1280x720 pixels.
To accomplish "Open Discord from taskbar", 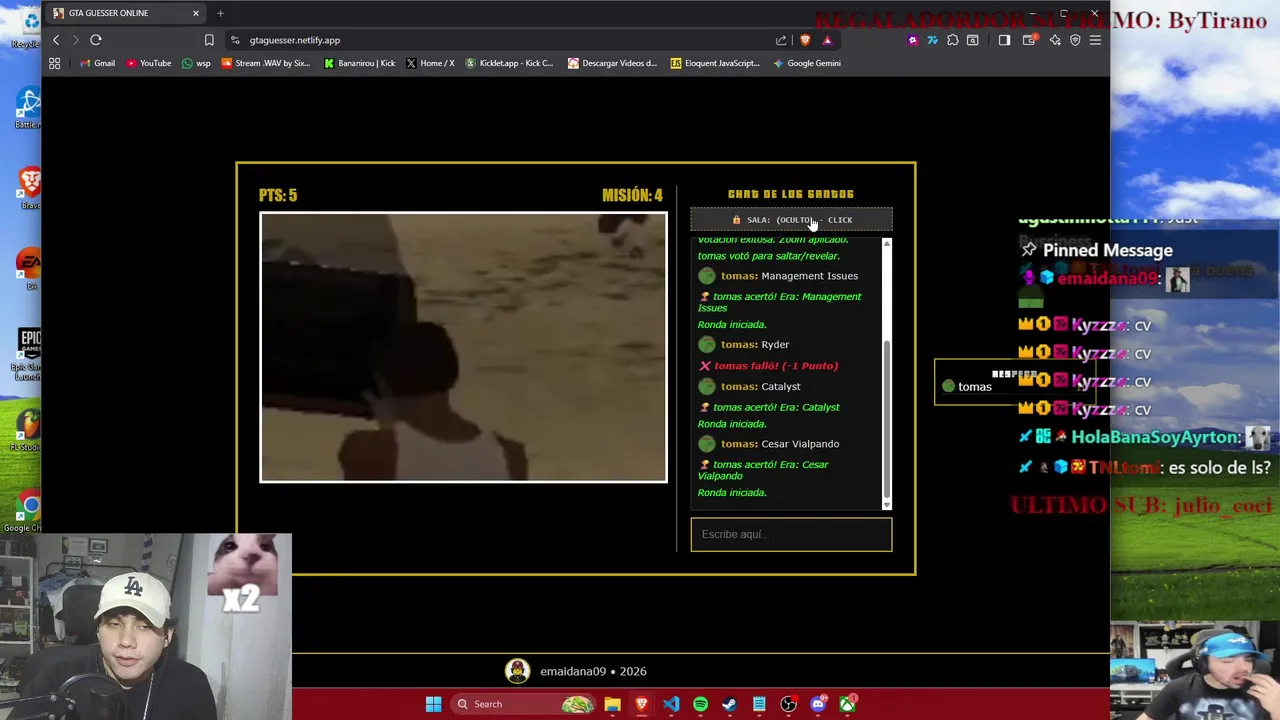I will point(818,704).
